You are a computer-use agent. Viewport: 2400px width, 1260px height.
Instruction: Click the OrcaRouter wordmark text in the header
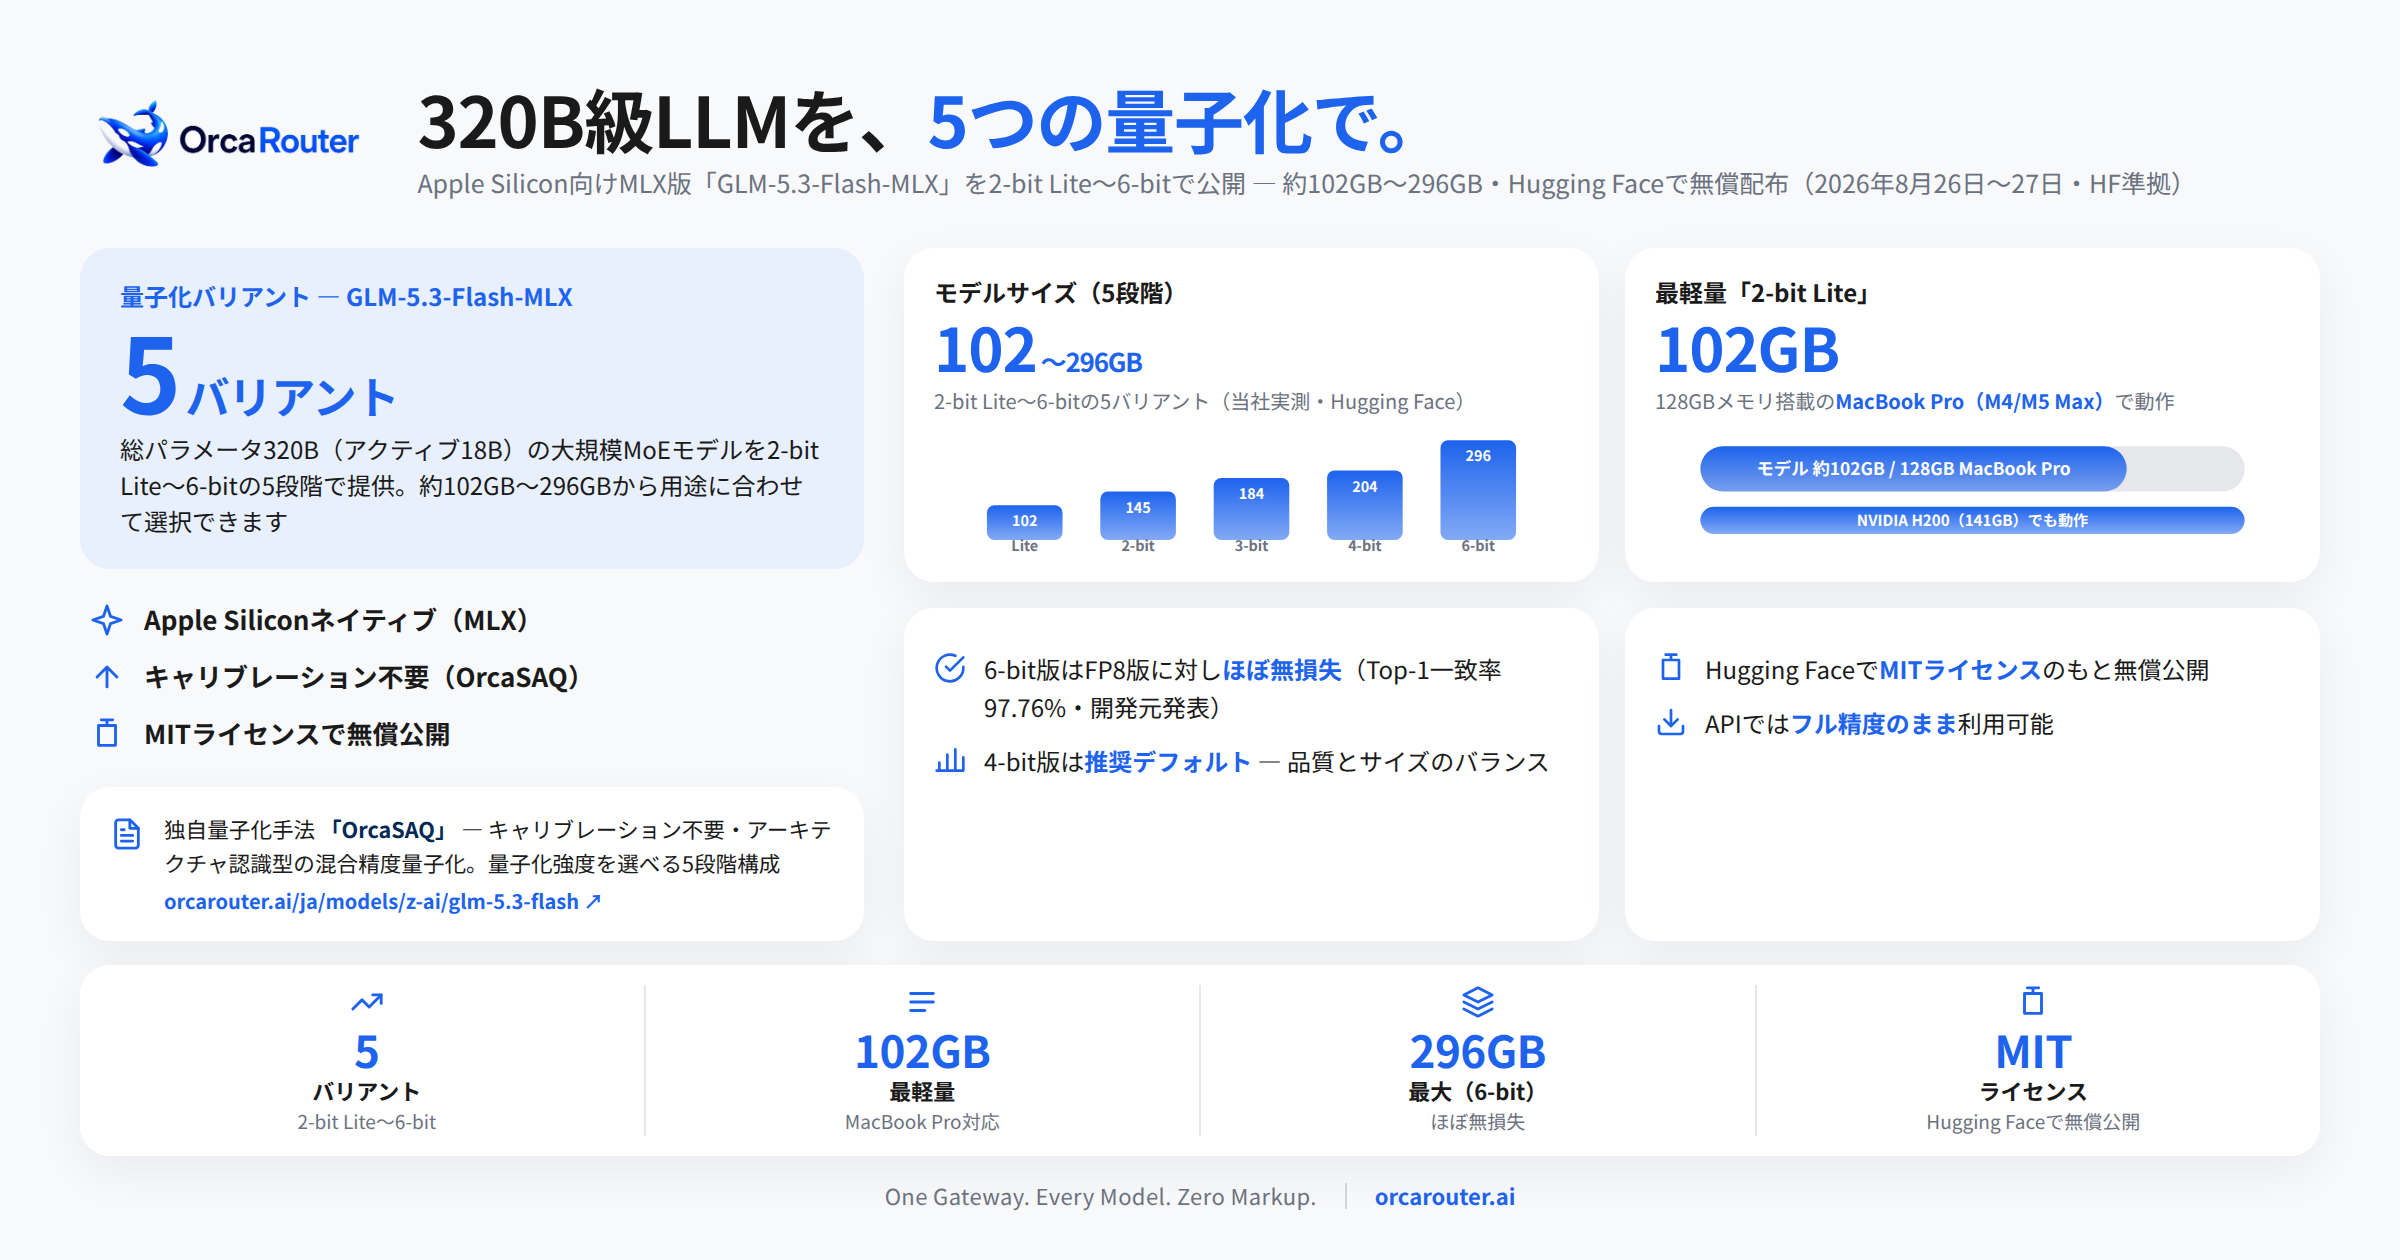coord(269,141)
